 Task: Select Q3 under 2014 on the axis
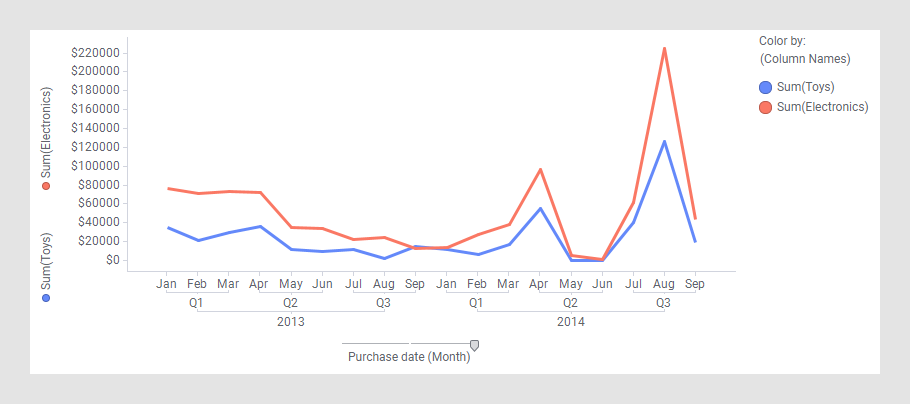pos(663,302)
